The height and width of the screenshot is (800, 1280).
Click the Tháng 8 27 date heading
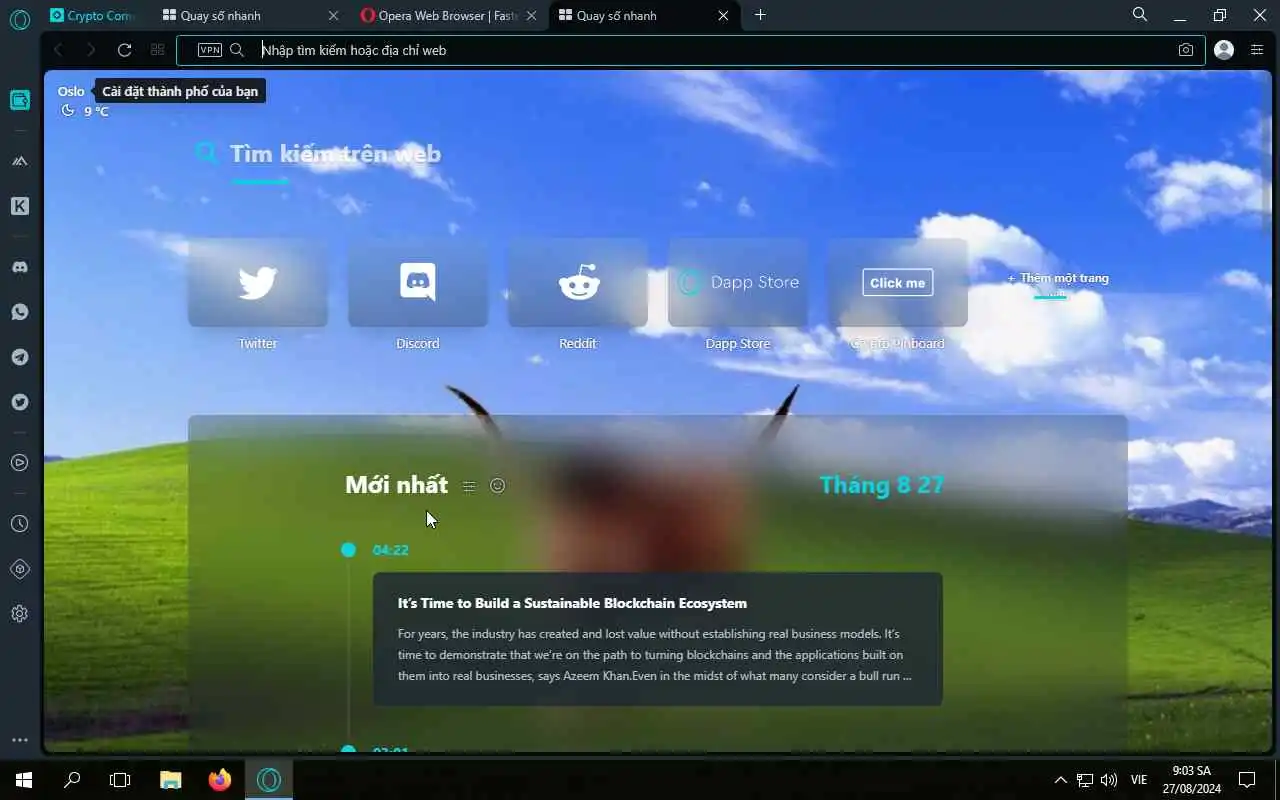[882, 485]
